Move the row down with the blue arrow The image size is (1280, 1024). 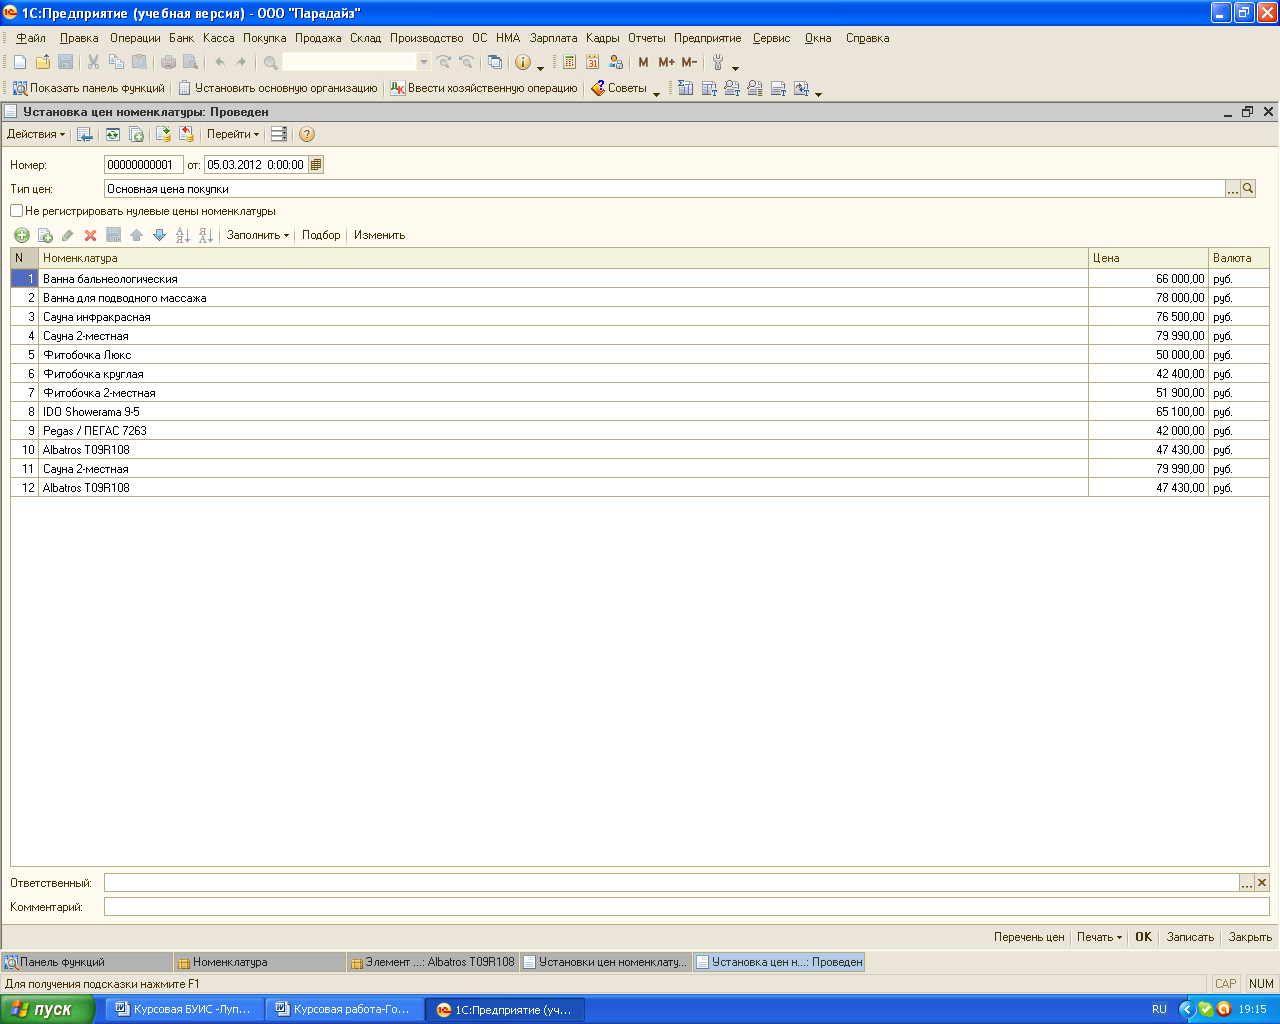coord(159,235)
